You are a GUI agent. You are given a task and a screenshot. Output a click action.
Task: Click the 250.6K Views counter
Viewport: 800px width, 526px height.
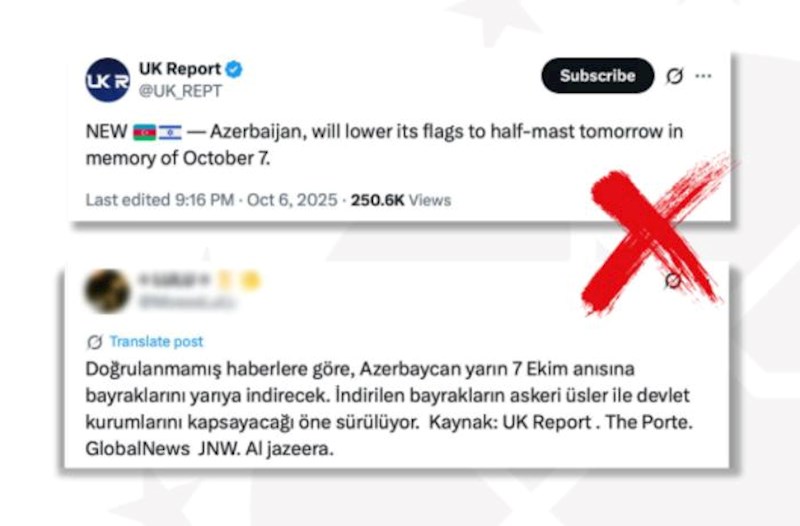[x=401, y=200]
